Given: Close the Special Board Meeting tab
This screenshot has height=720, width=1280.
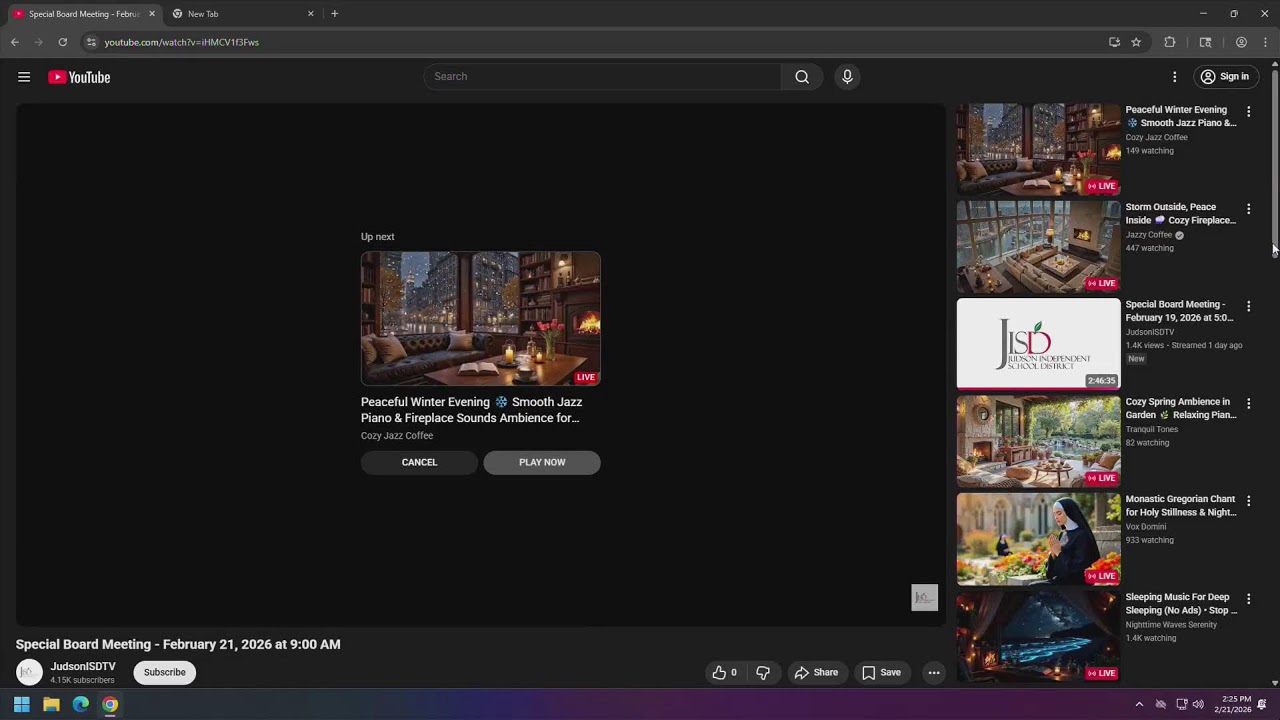Looking at the screenshot, I should [x=152, y=14].
